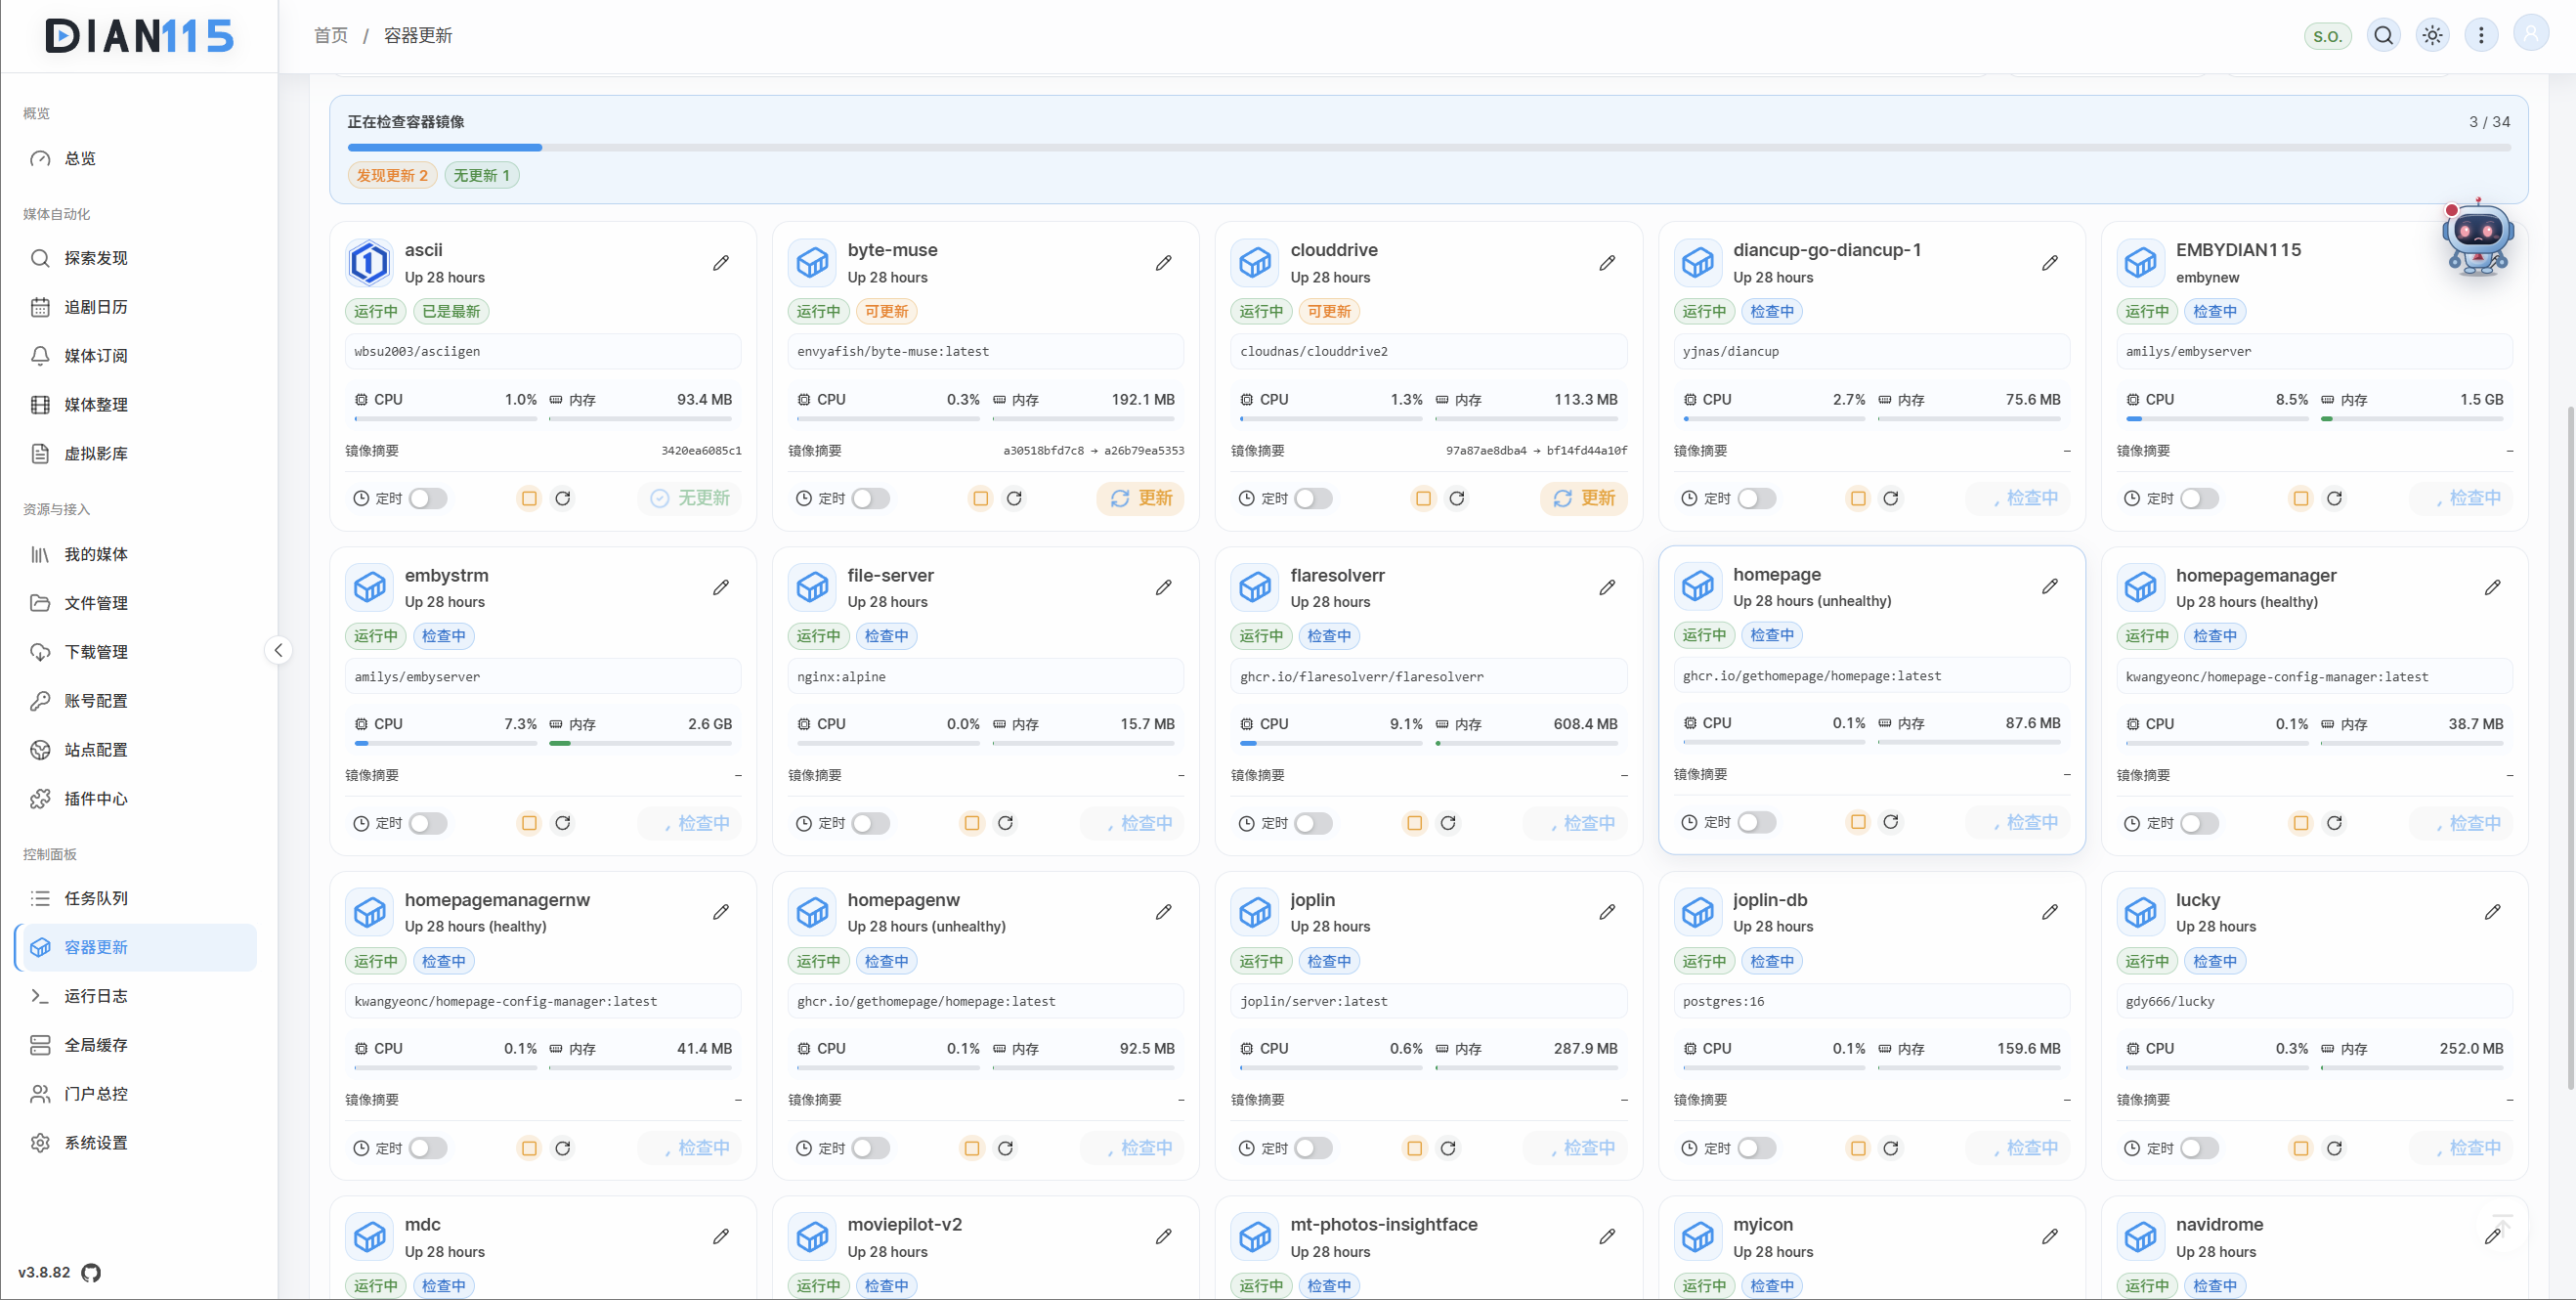Collapse the left sidebar with chevron

point(278,650)
